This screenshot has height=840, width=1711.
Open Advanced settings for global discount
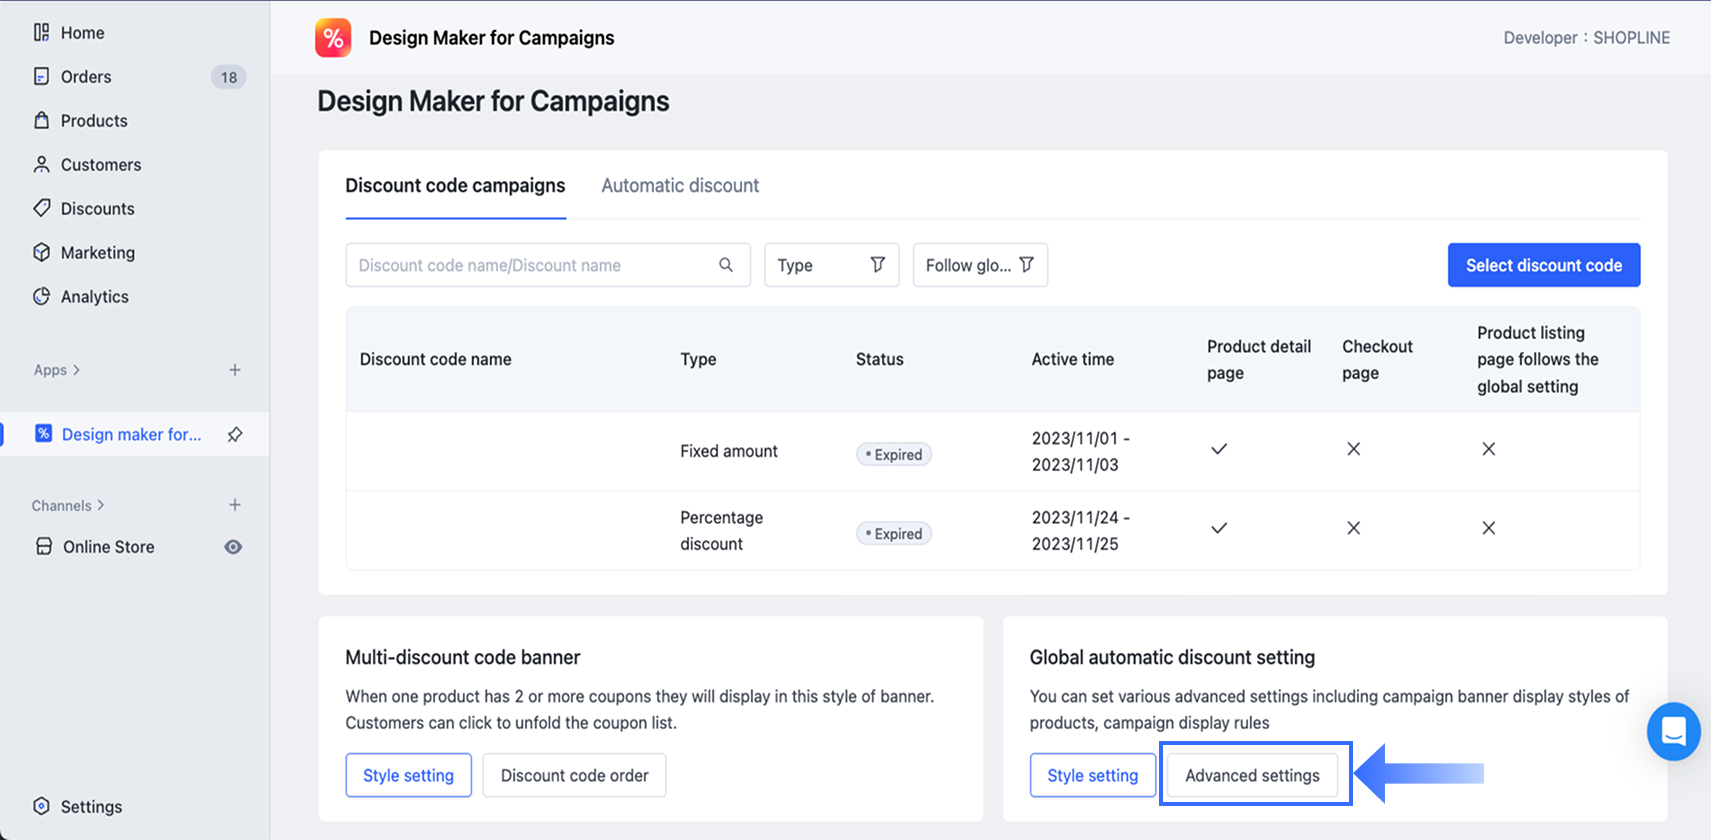tap(1252, 775)
